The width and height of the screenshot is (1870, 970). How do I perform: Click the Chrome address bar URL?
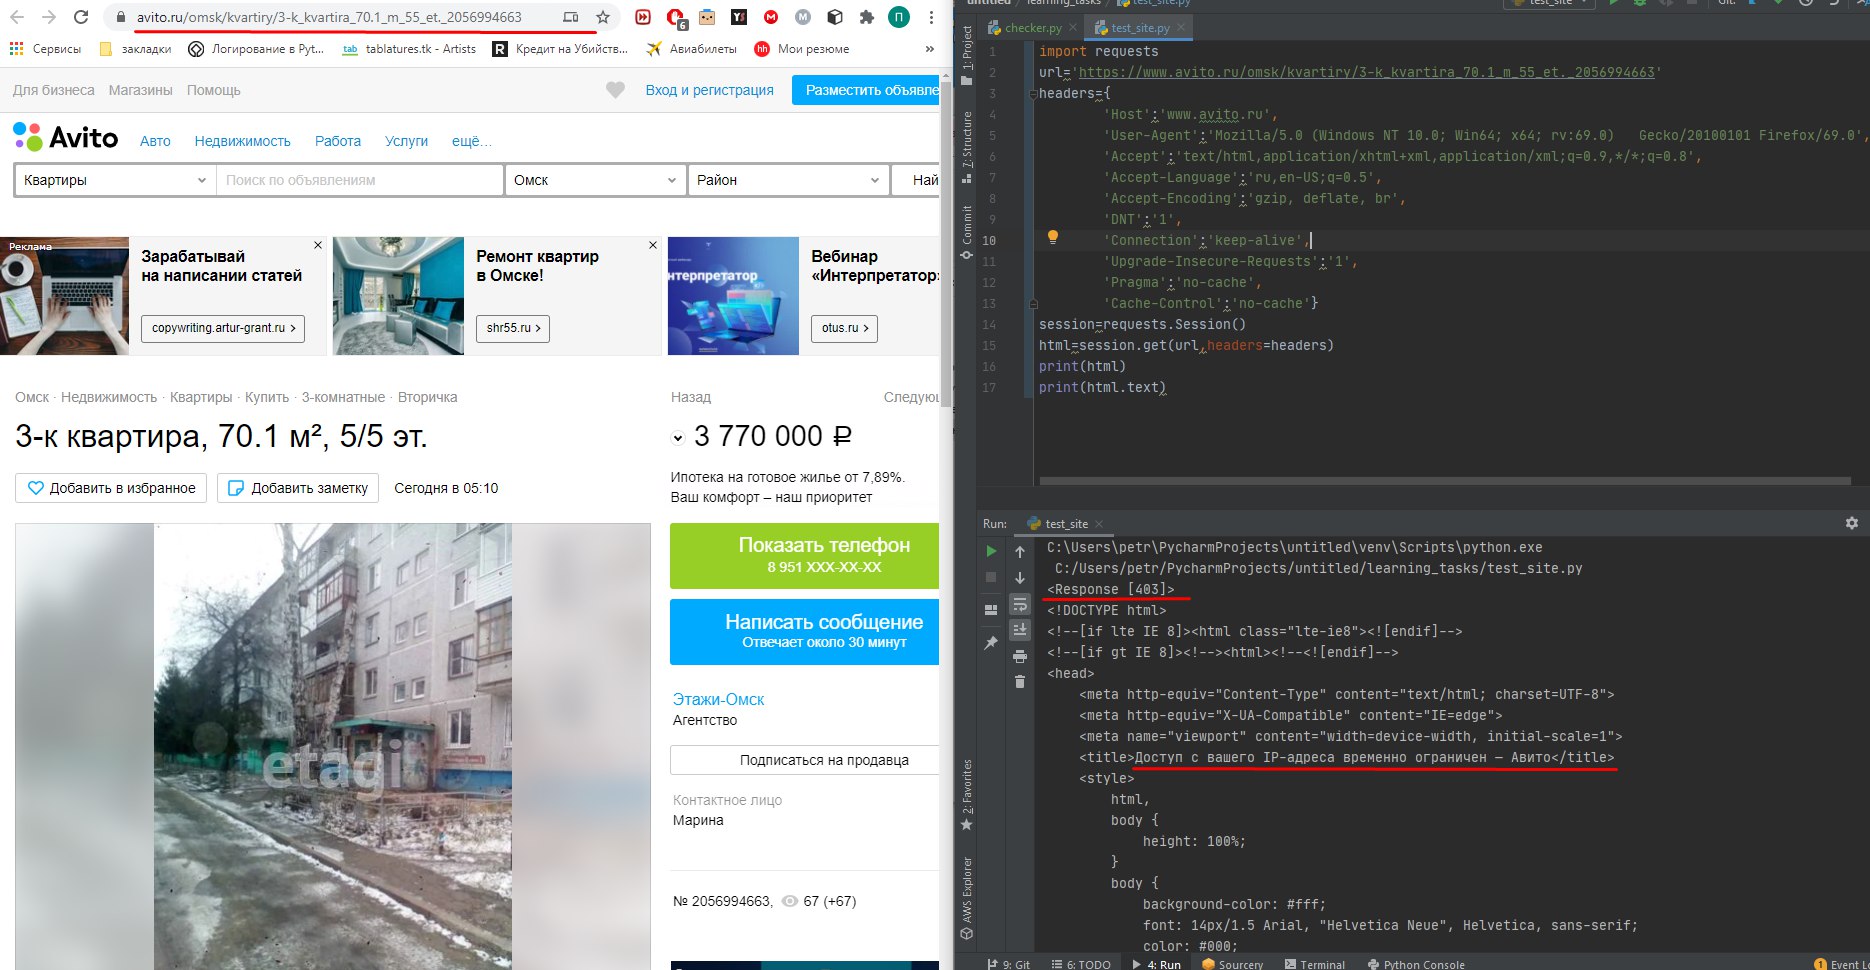(x=329, y=17)
